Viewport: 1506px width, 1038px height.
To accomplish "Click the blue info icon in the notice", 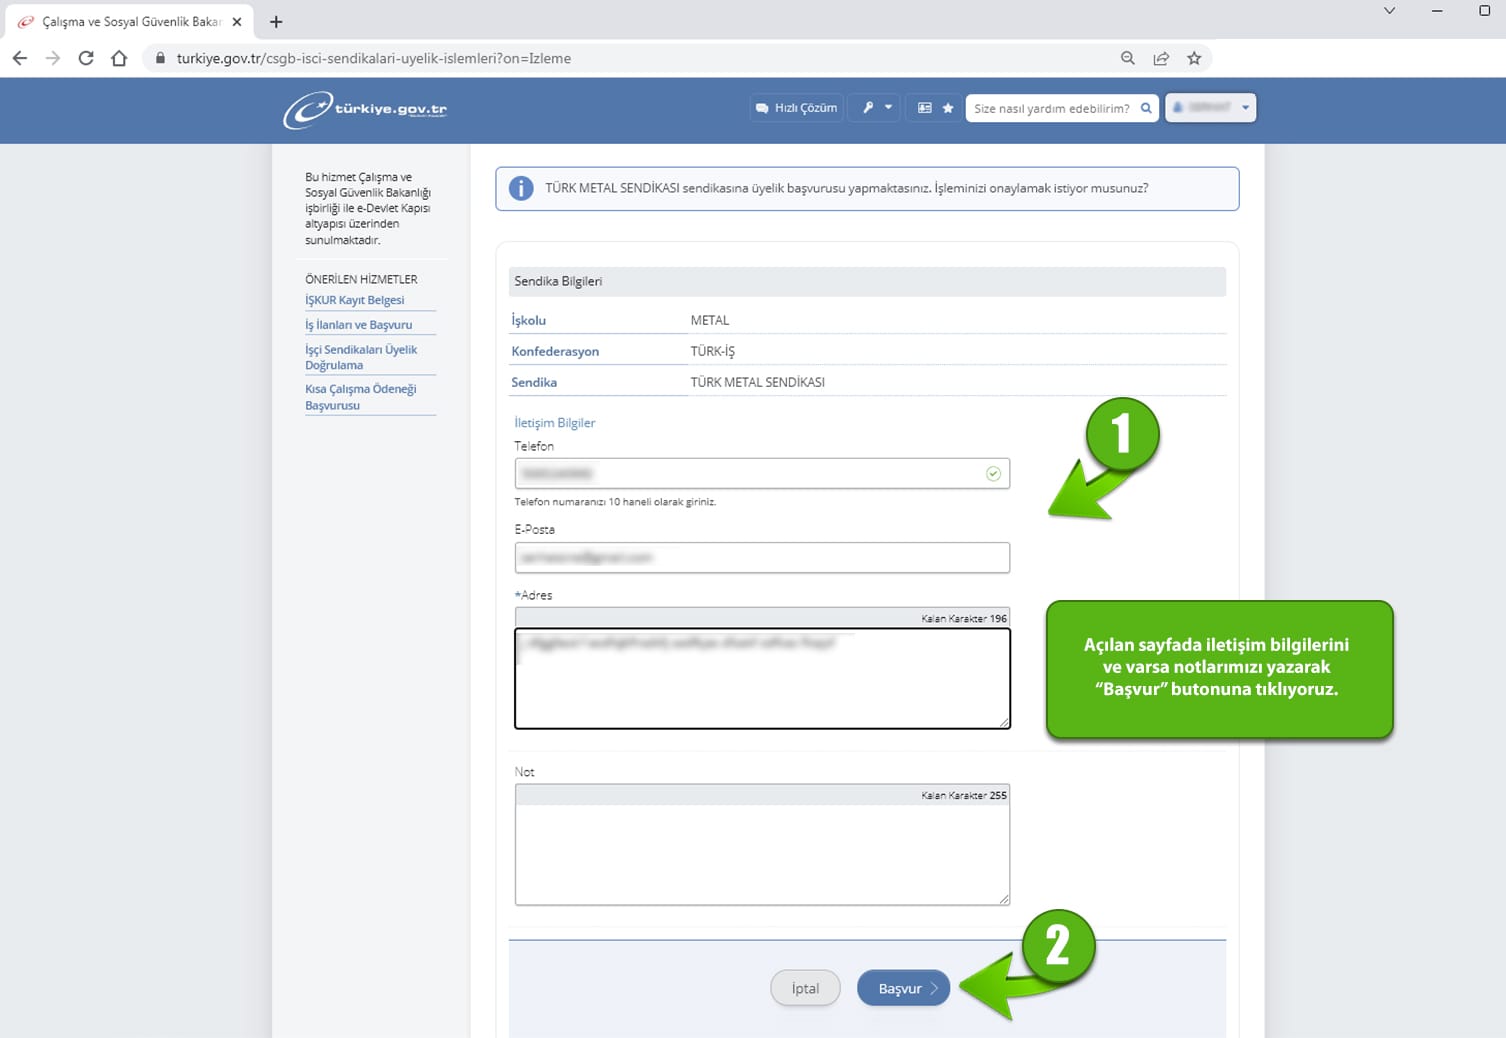I will (x=521, y=188).
